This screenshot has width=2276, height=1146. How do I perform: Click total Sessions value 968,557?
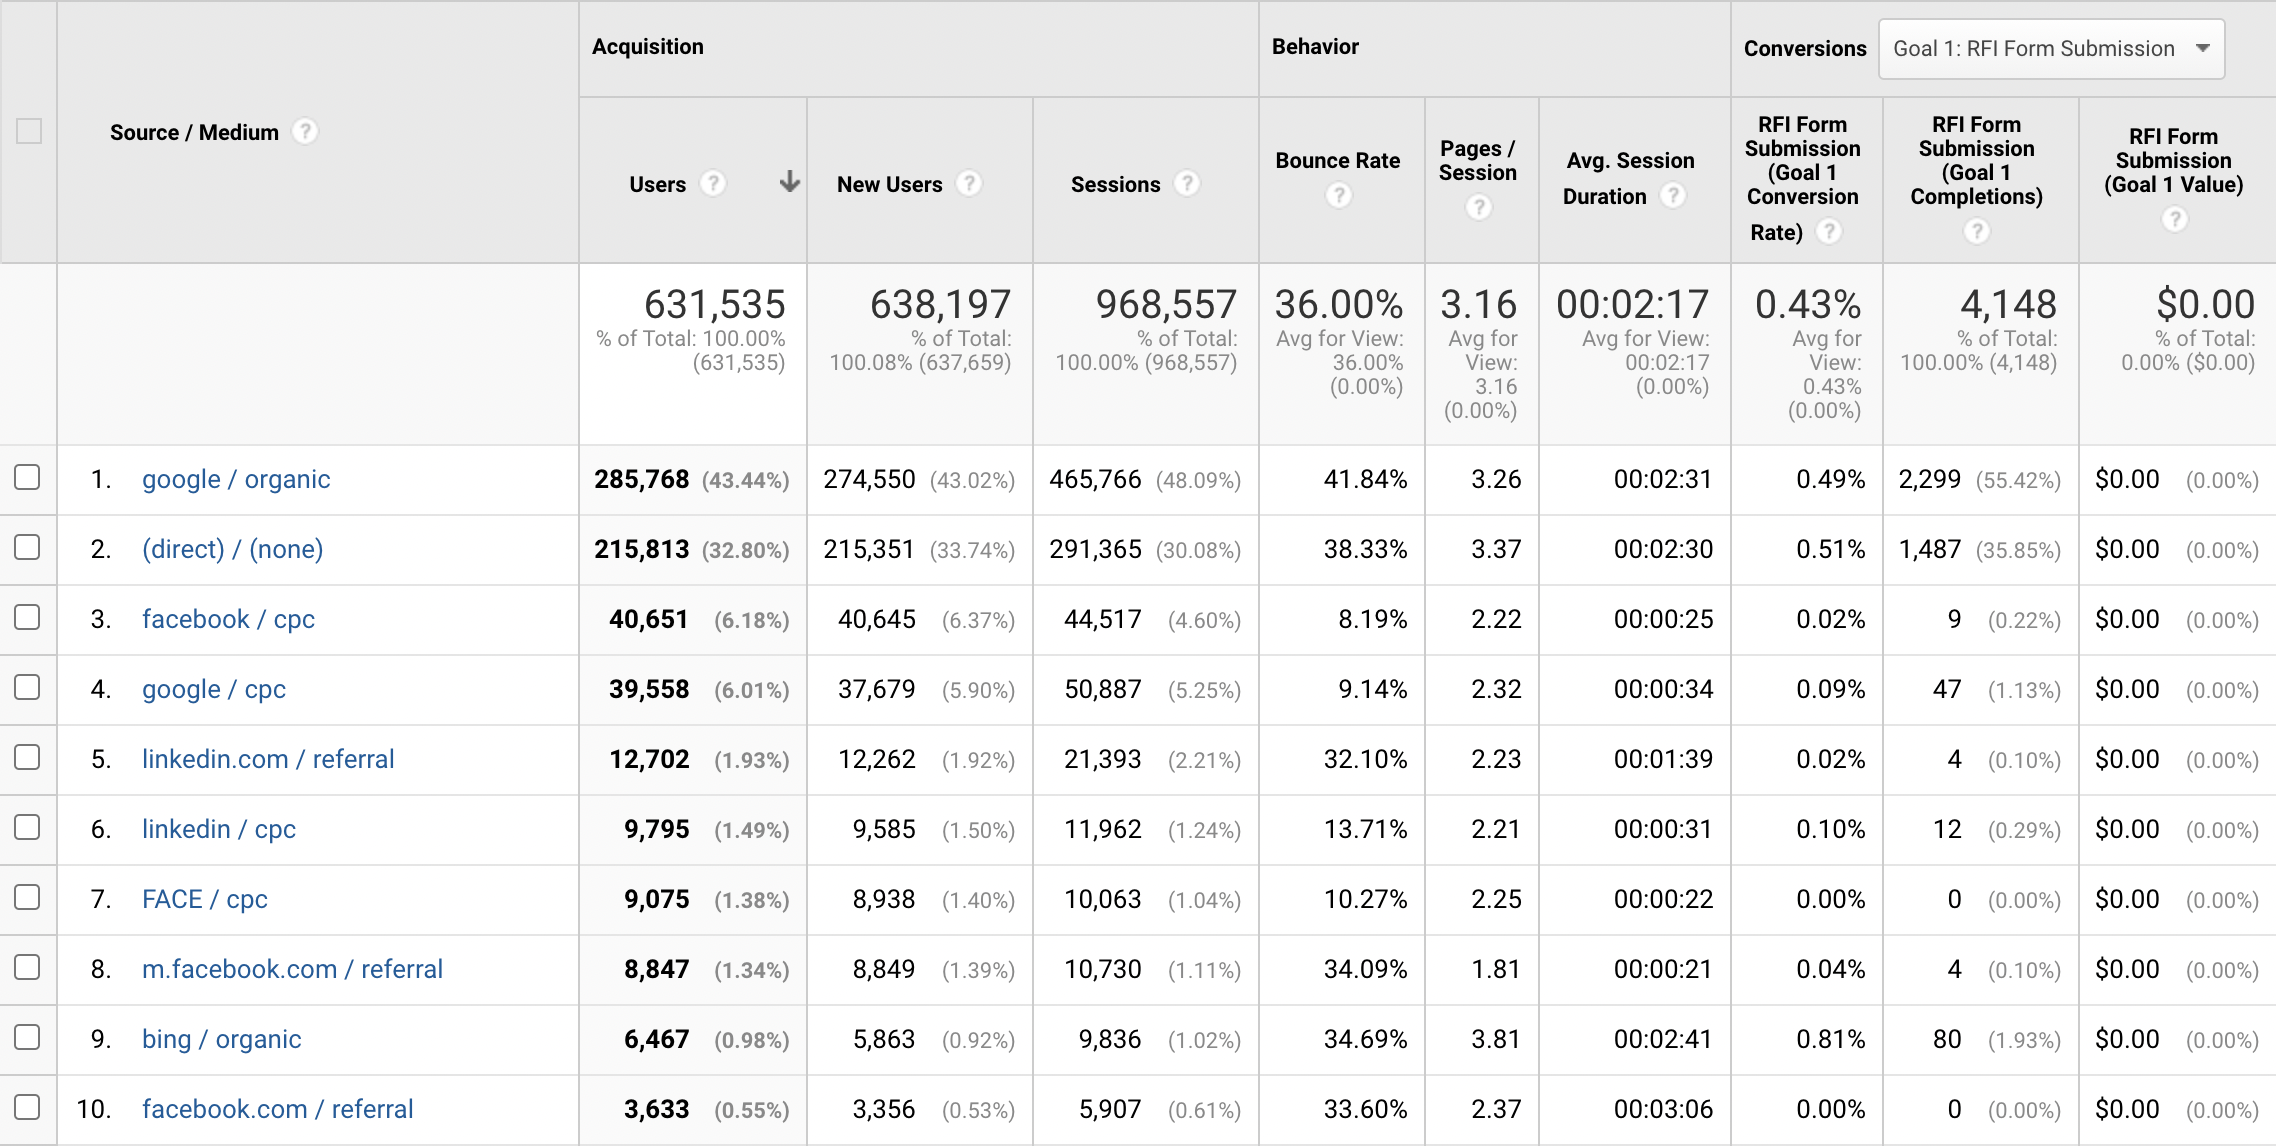[x=1166, y=304]
